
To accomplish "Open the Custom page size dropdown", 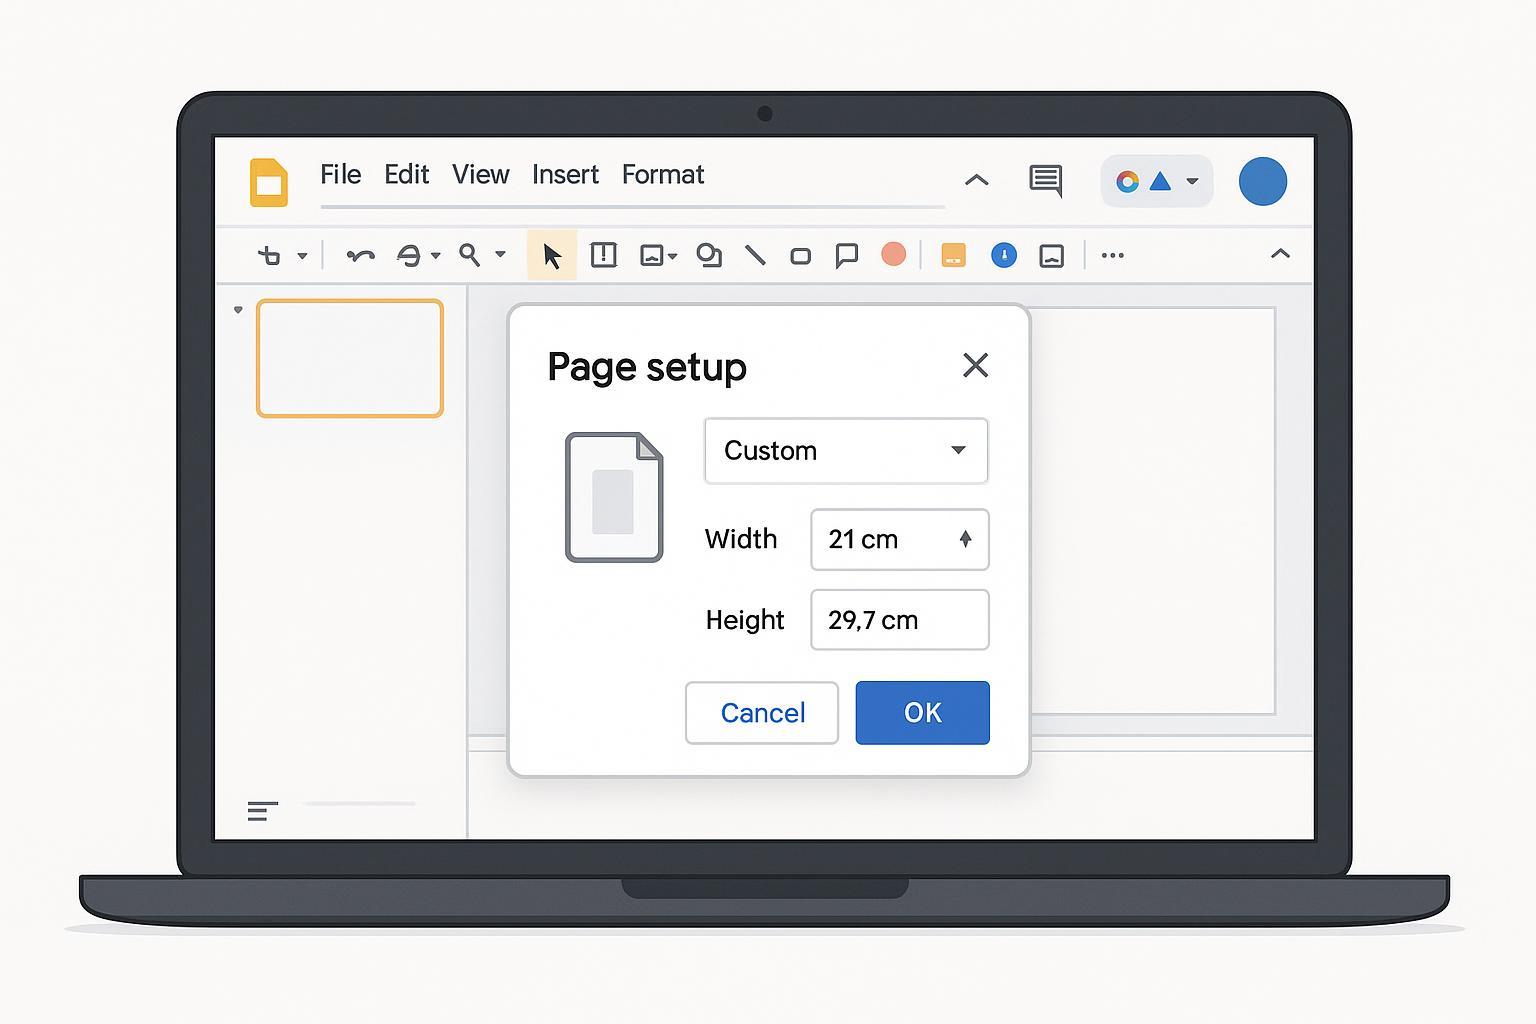I will [846, 451].
